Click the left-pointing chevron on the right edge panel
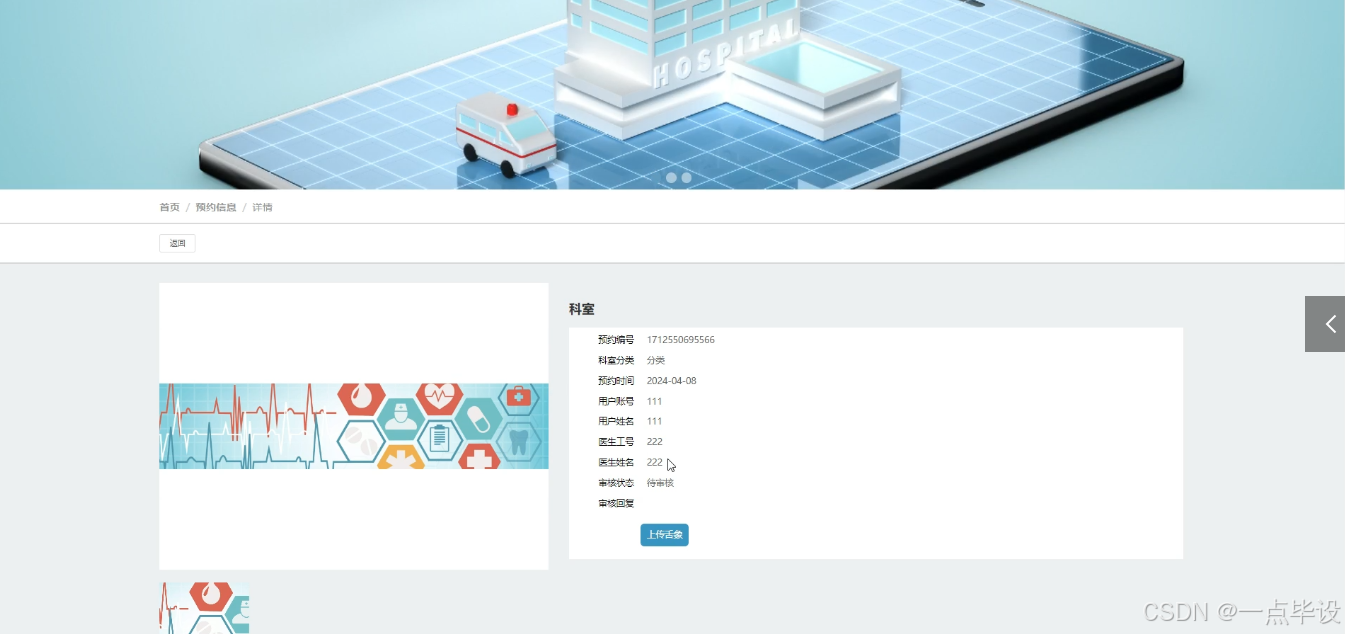Image resolution: width=1345 pixels, height=634 pixels. point(1329,324)
